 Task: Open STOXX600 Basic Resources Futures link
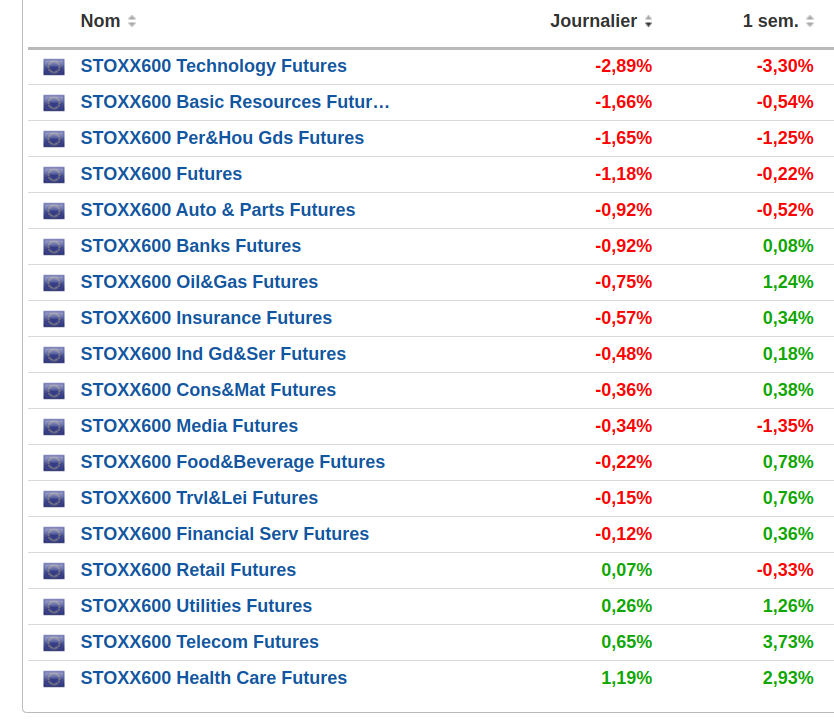(x=235, y=102)
